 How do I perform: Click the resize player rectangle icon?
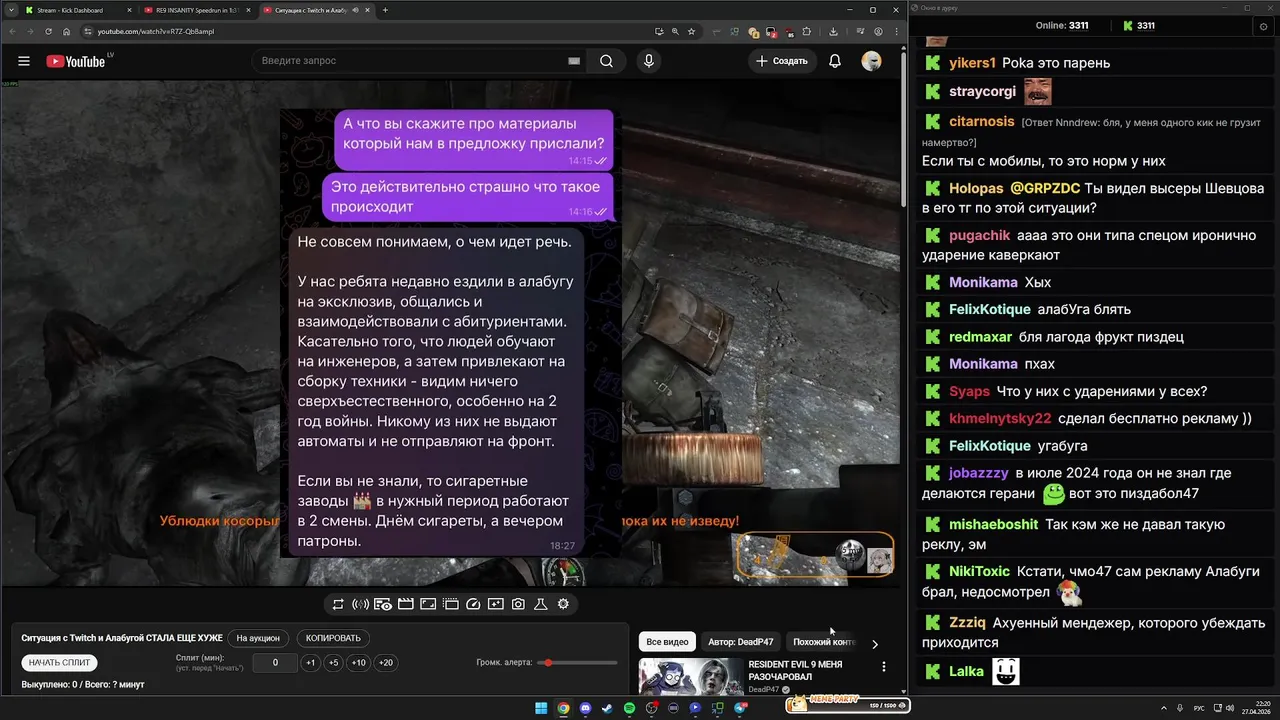coord(428,604)
